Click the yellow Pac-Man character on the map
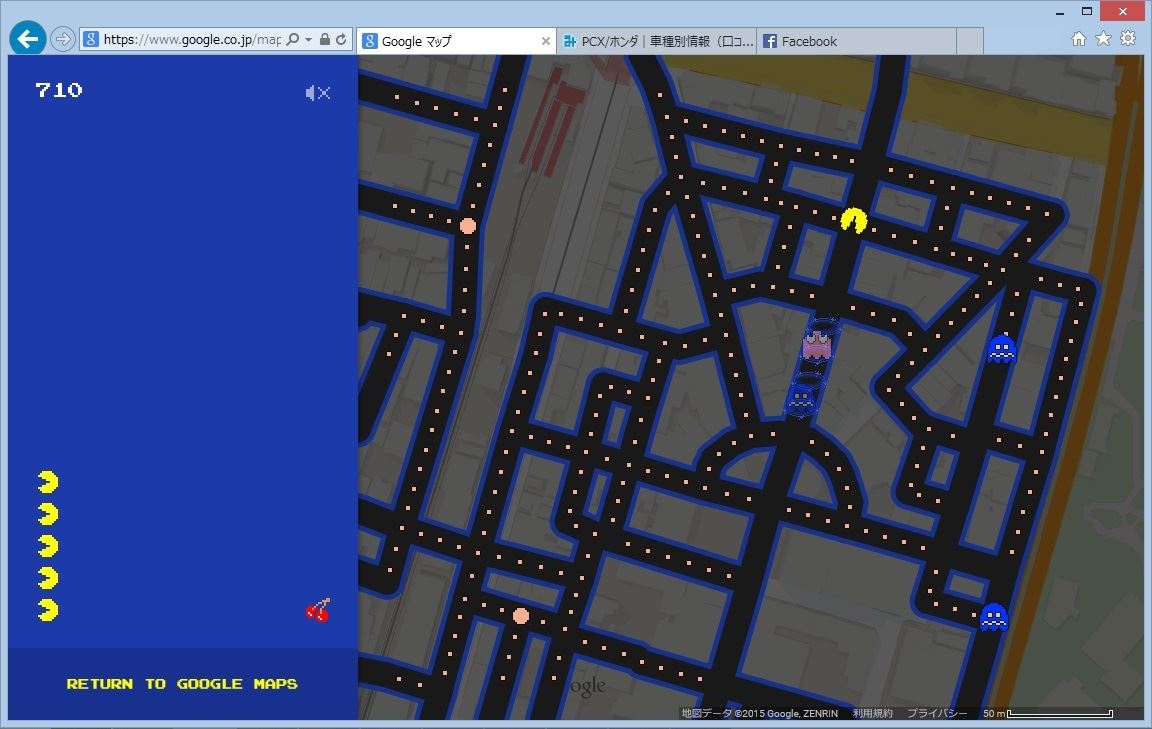 tap(854, 220)
